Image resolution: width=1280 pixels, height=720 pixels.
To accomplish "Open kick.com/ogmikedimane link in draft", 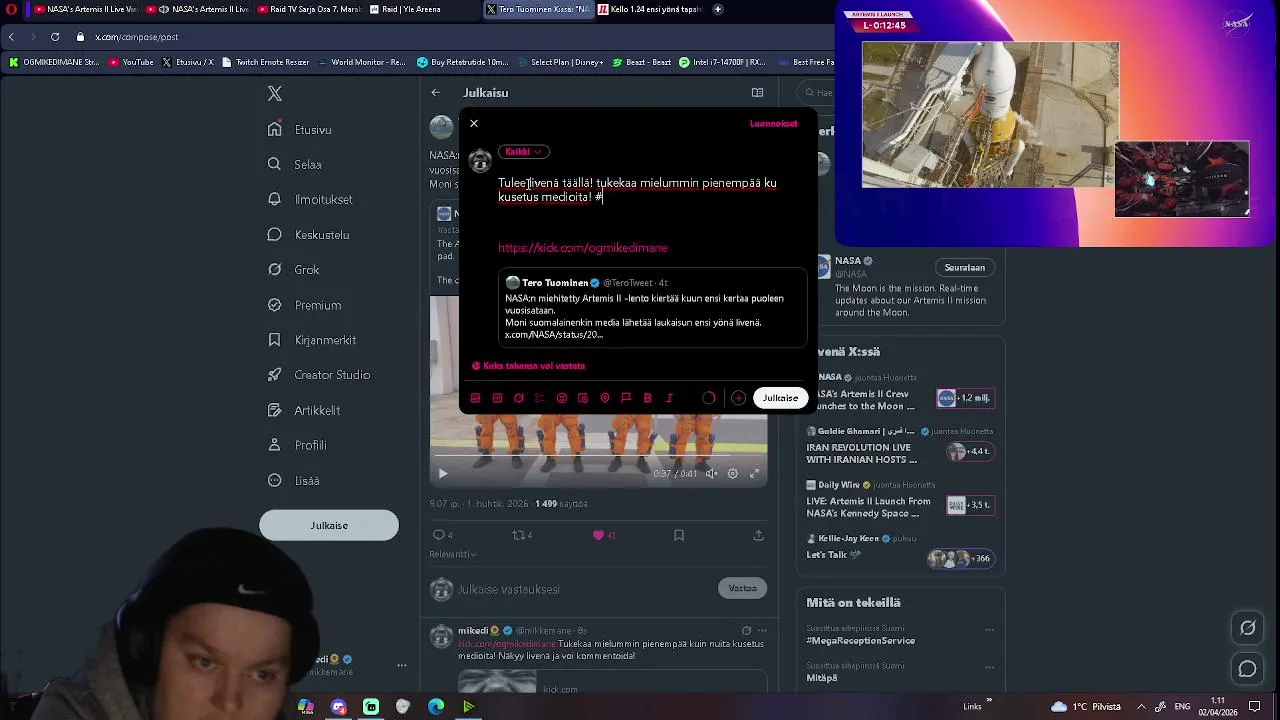I will pyautogui.click(x=583, y=248).
